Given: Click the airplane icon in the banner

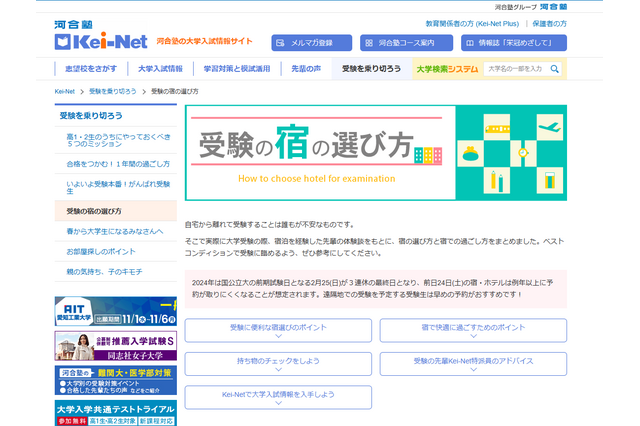Looking at the screenshot, I should 549,127.
